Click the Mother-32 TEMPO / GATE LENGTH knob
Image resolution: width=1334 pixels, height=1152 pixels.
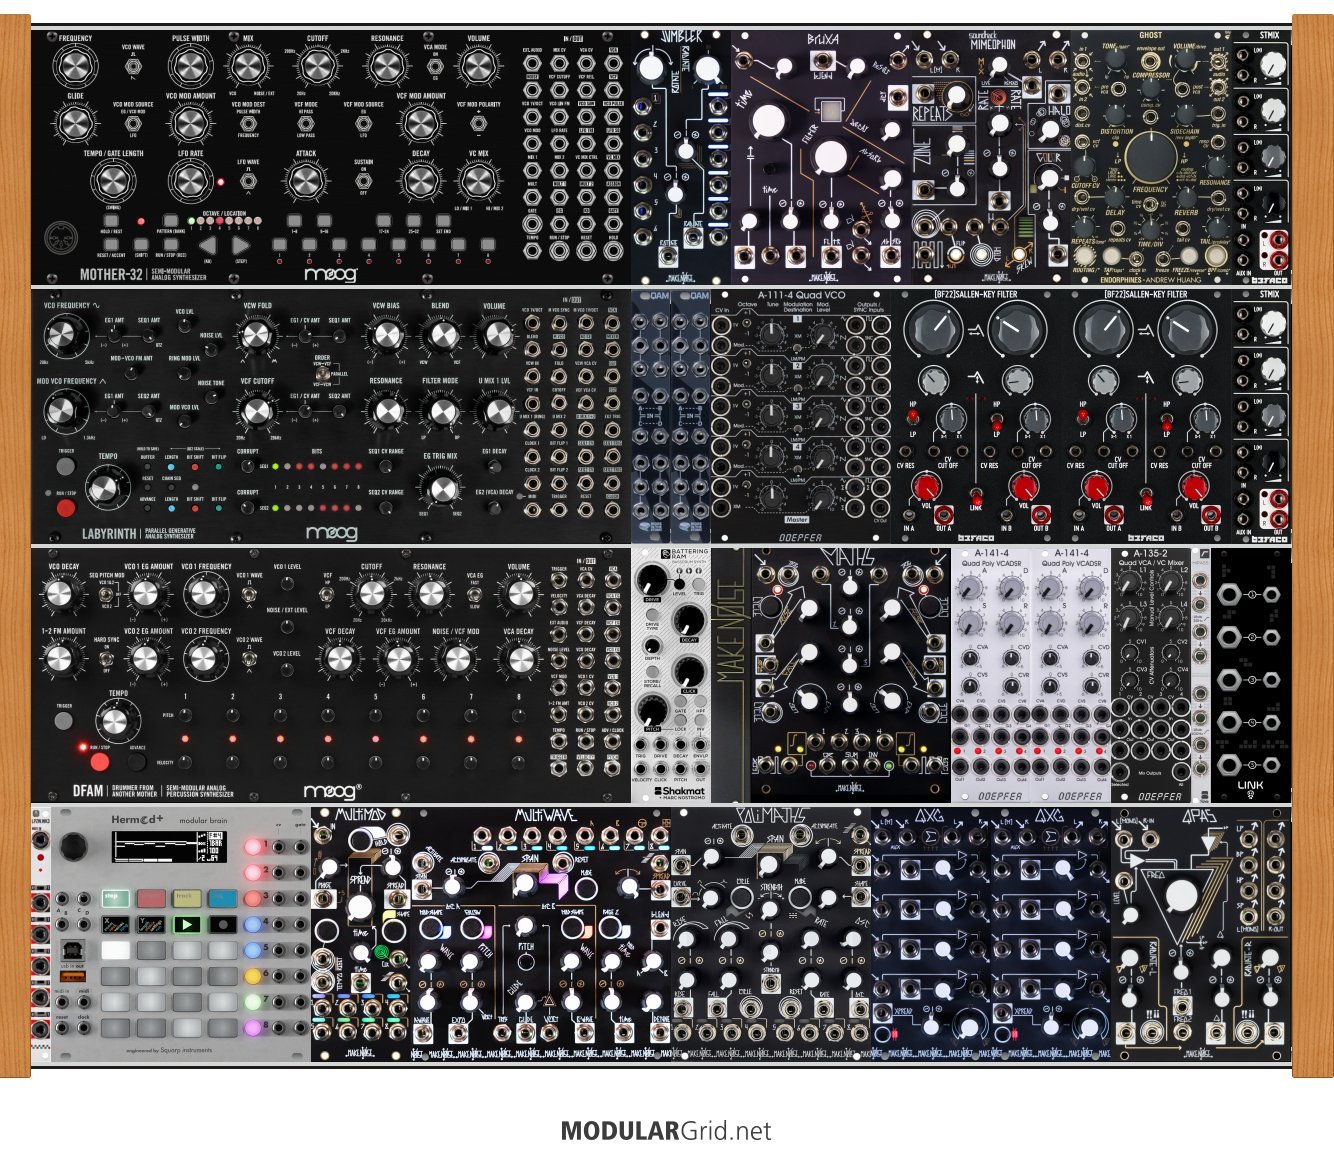click(x=113, y=183)
